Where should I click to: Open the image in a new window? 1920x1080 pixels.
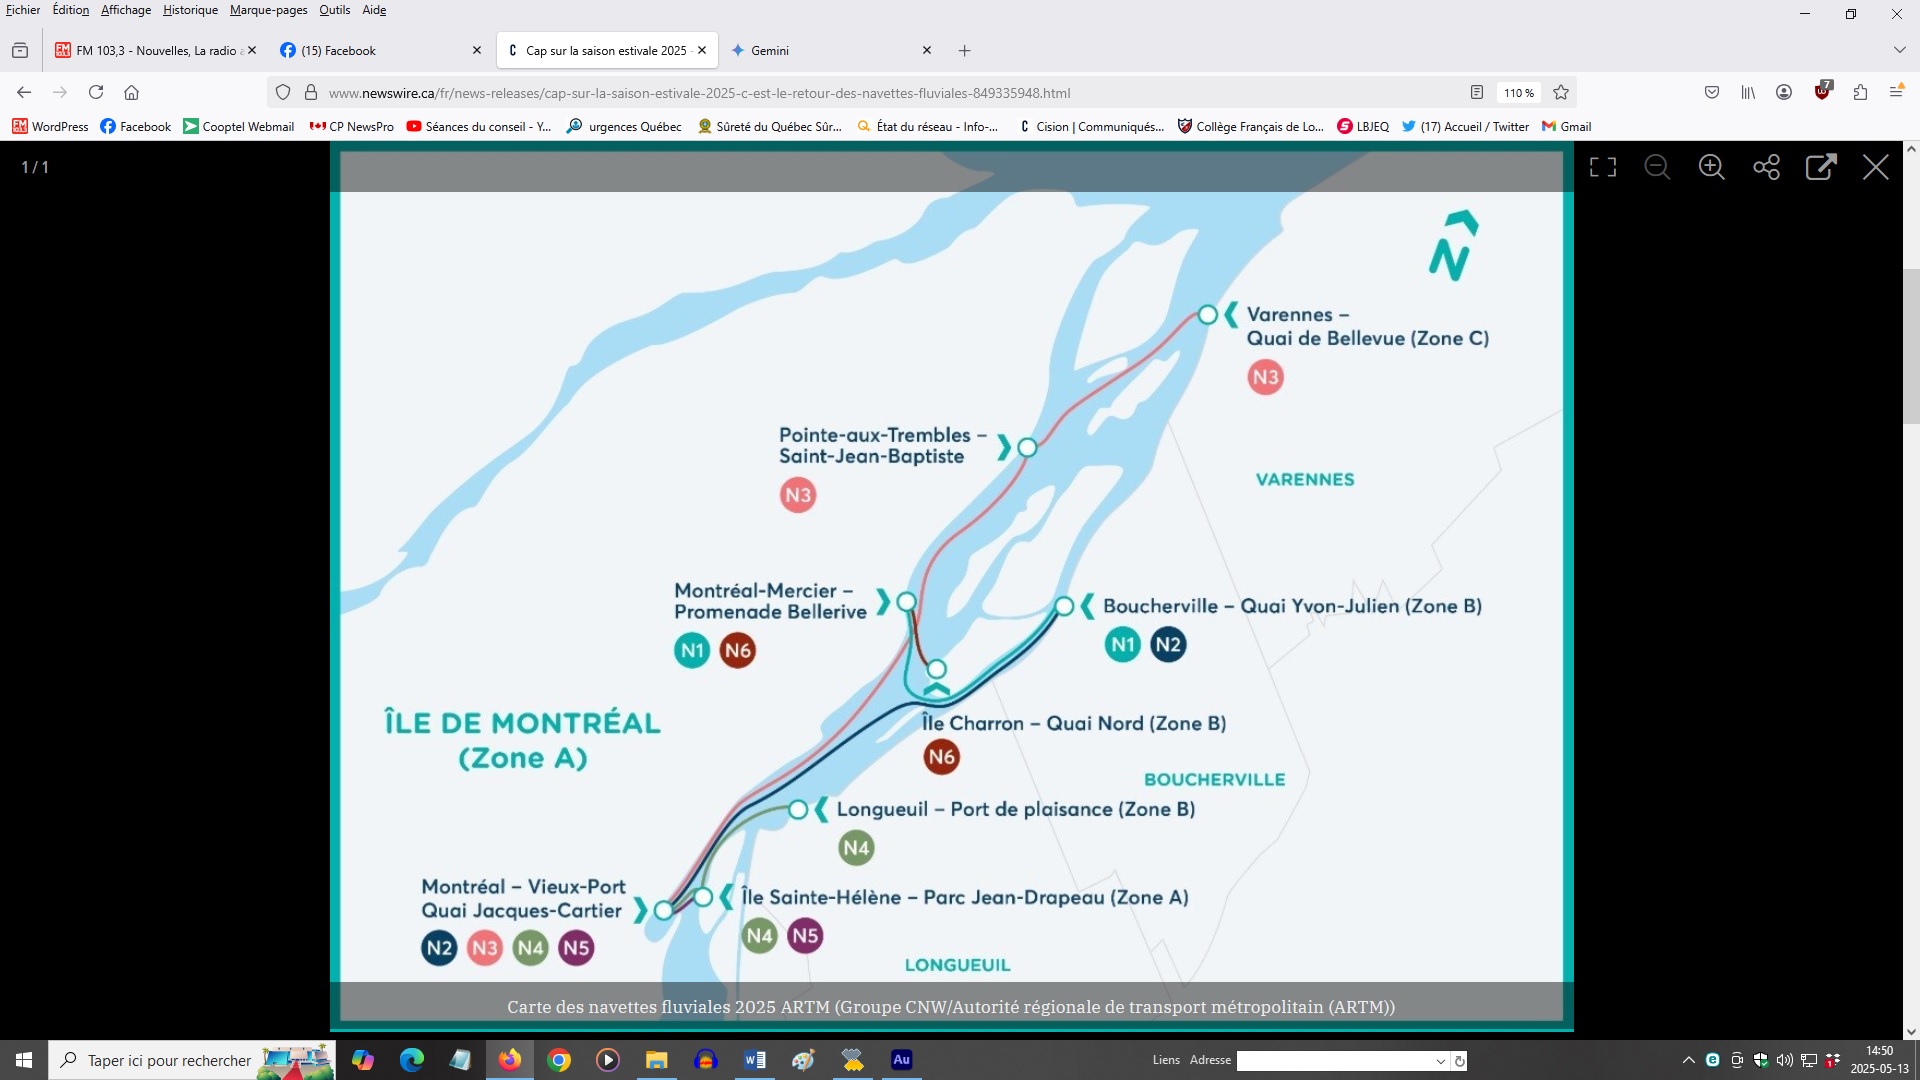pyautogui.click(x=1820, y=167)
